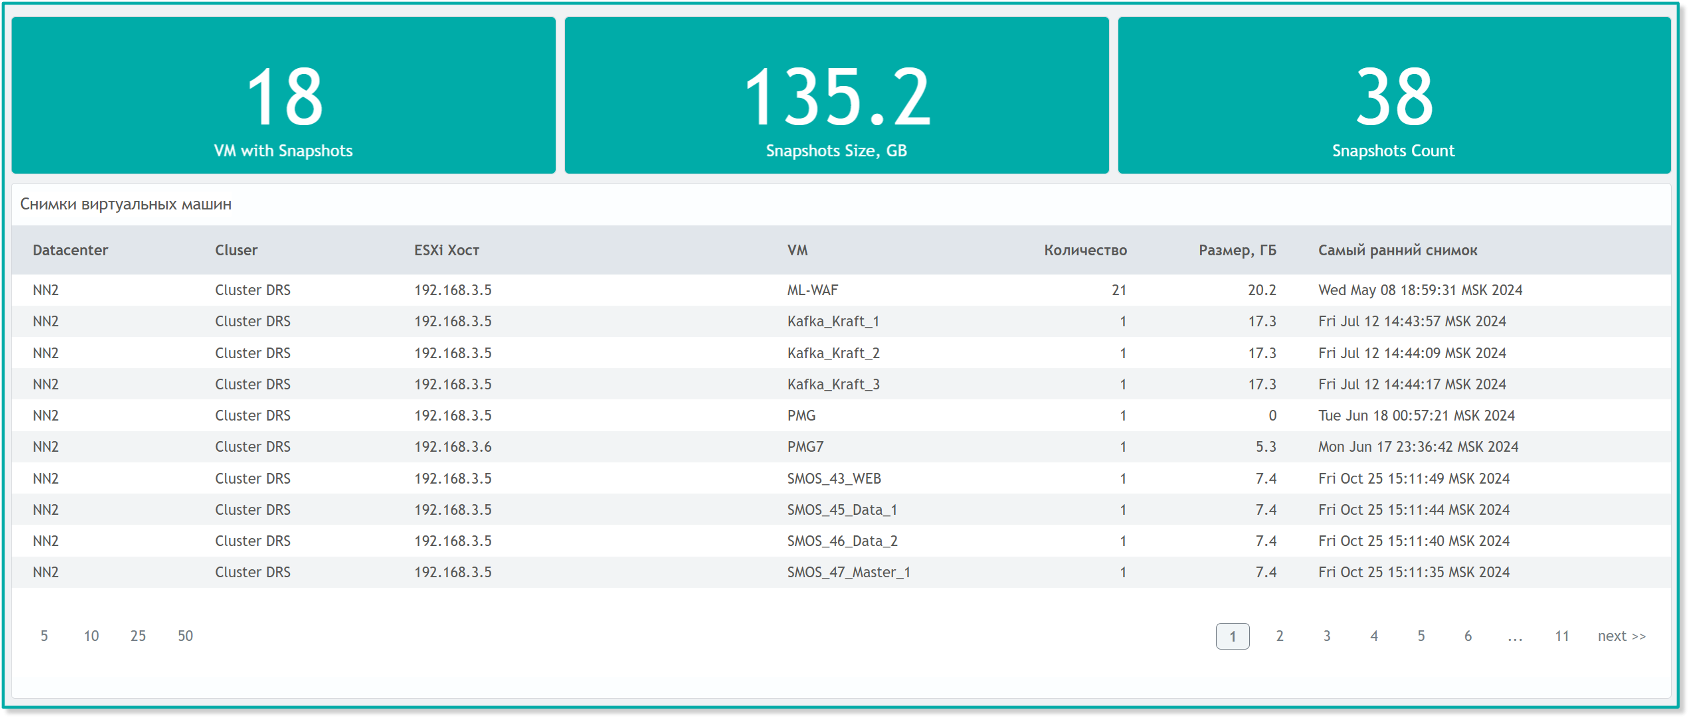Sort by Количество column header

(x=1085, y=250)
